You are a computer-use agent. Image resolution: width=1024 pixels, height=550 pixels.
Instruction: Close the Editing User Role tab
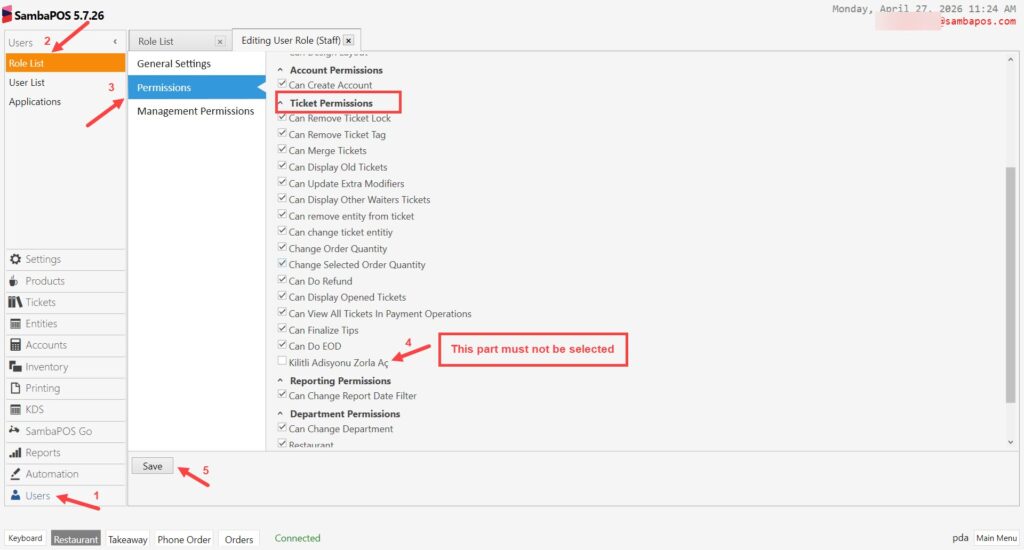(348, 41)
